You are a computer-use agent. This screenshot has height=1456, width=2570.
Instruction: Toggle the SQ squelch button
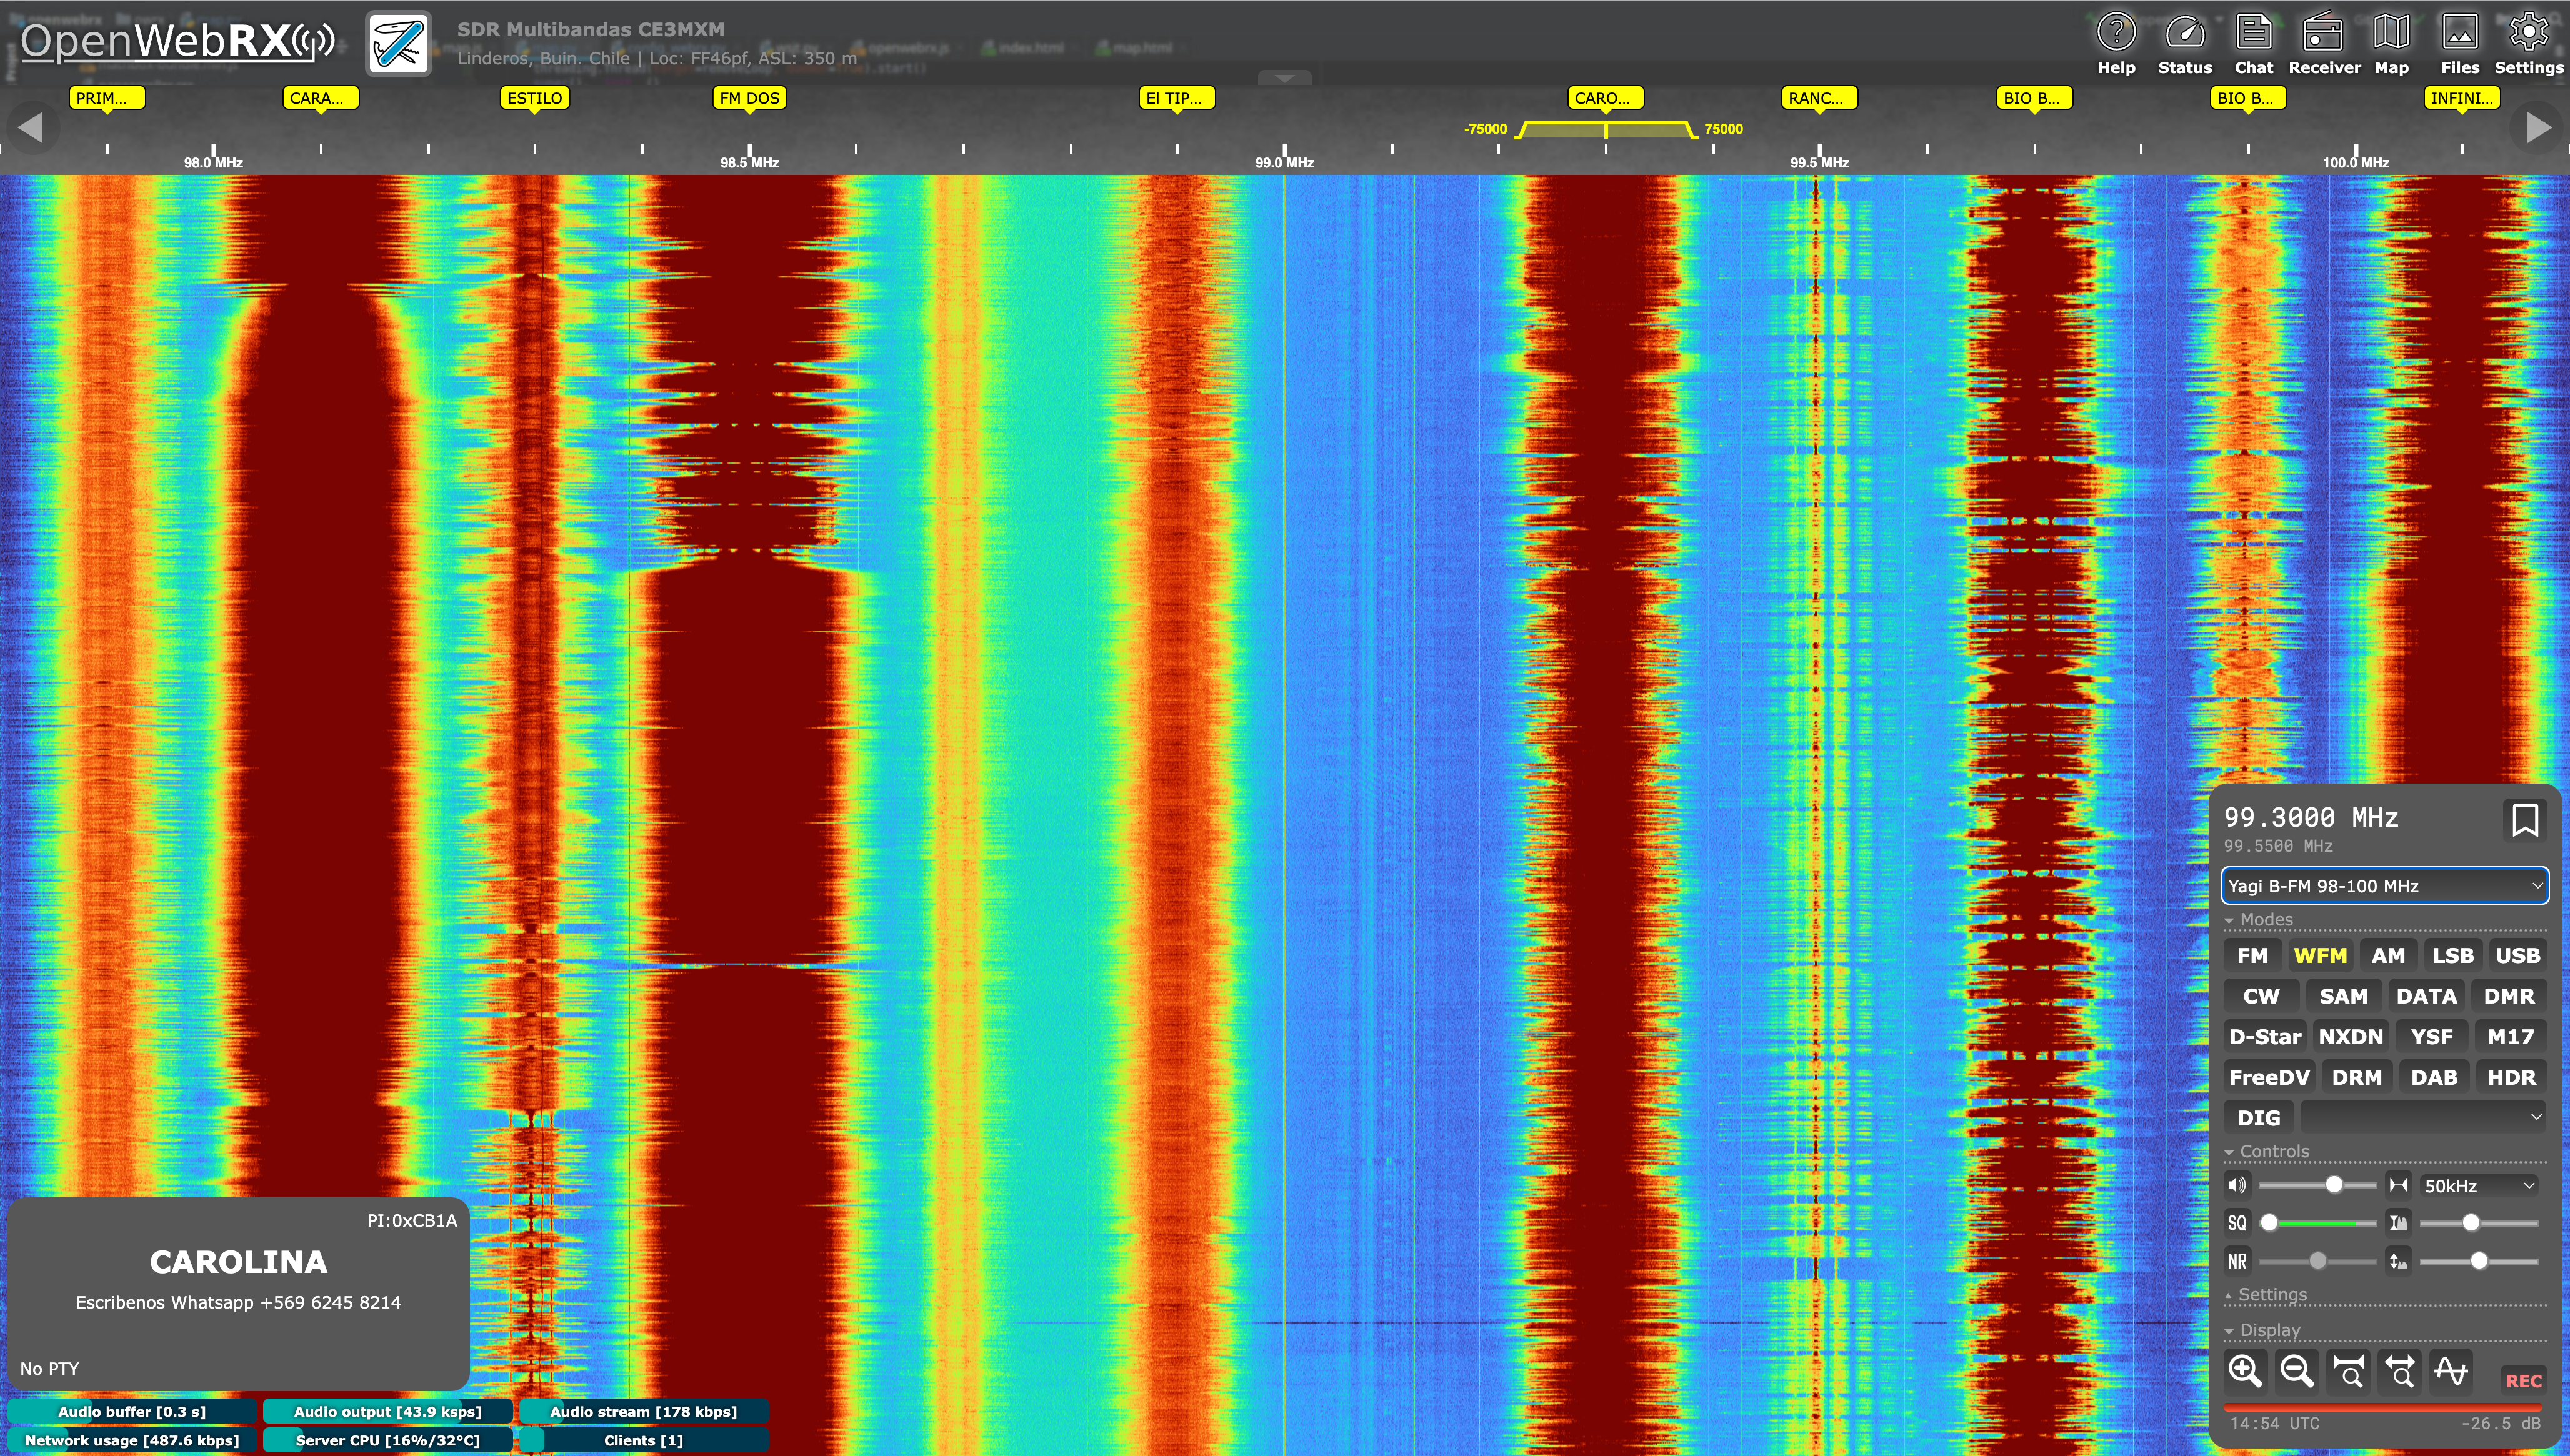tap(2237, 1223)
